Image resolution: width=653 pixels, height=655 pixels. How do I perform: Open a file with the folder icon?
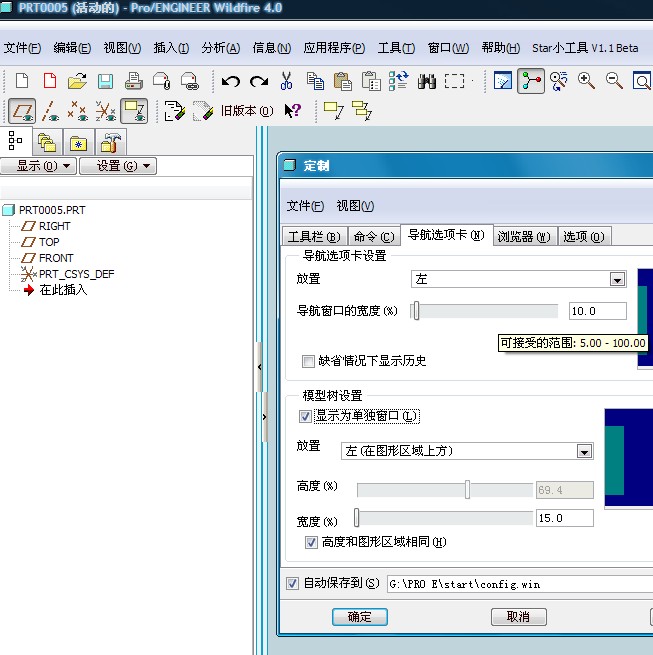(x=77, y=81)
